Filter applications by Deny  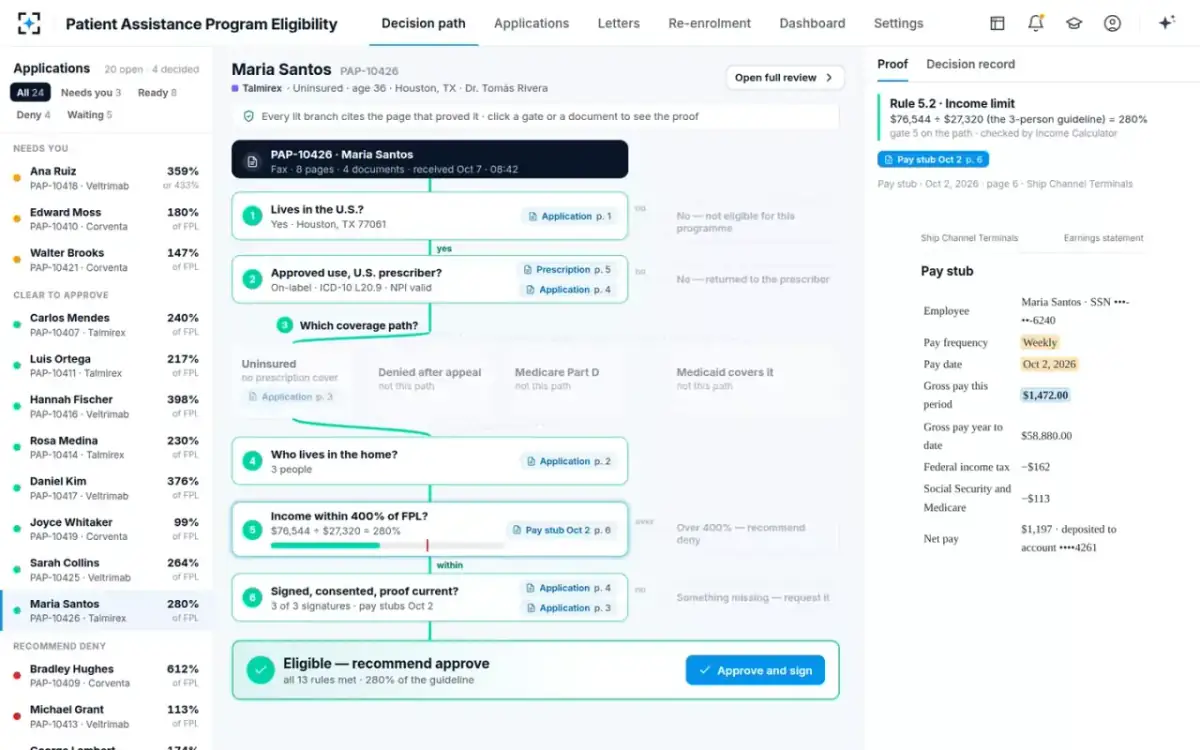pos(34,115)
